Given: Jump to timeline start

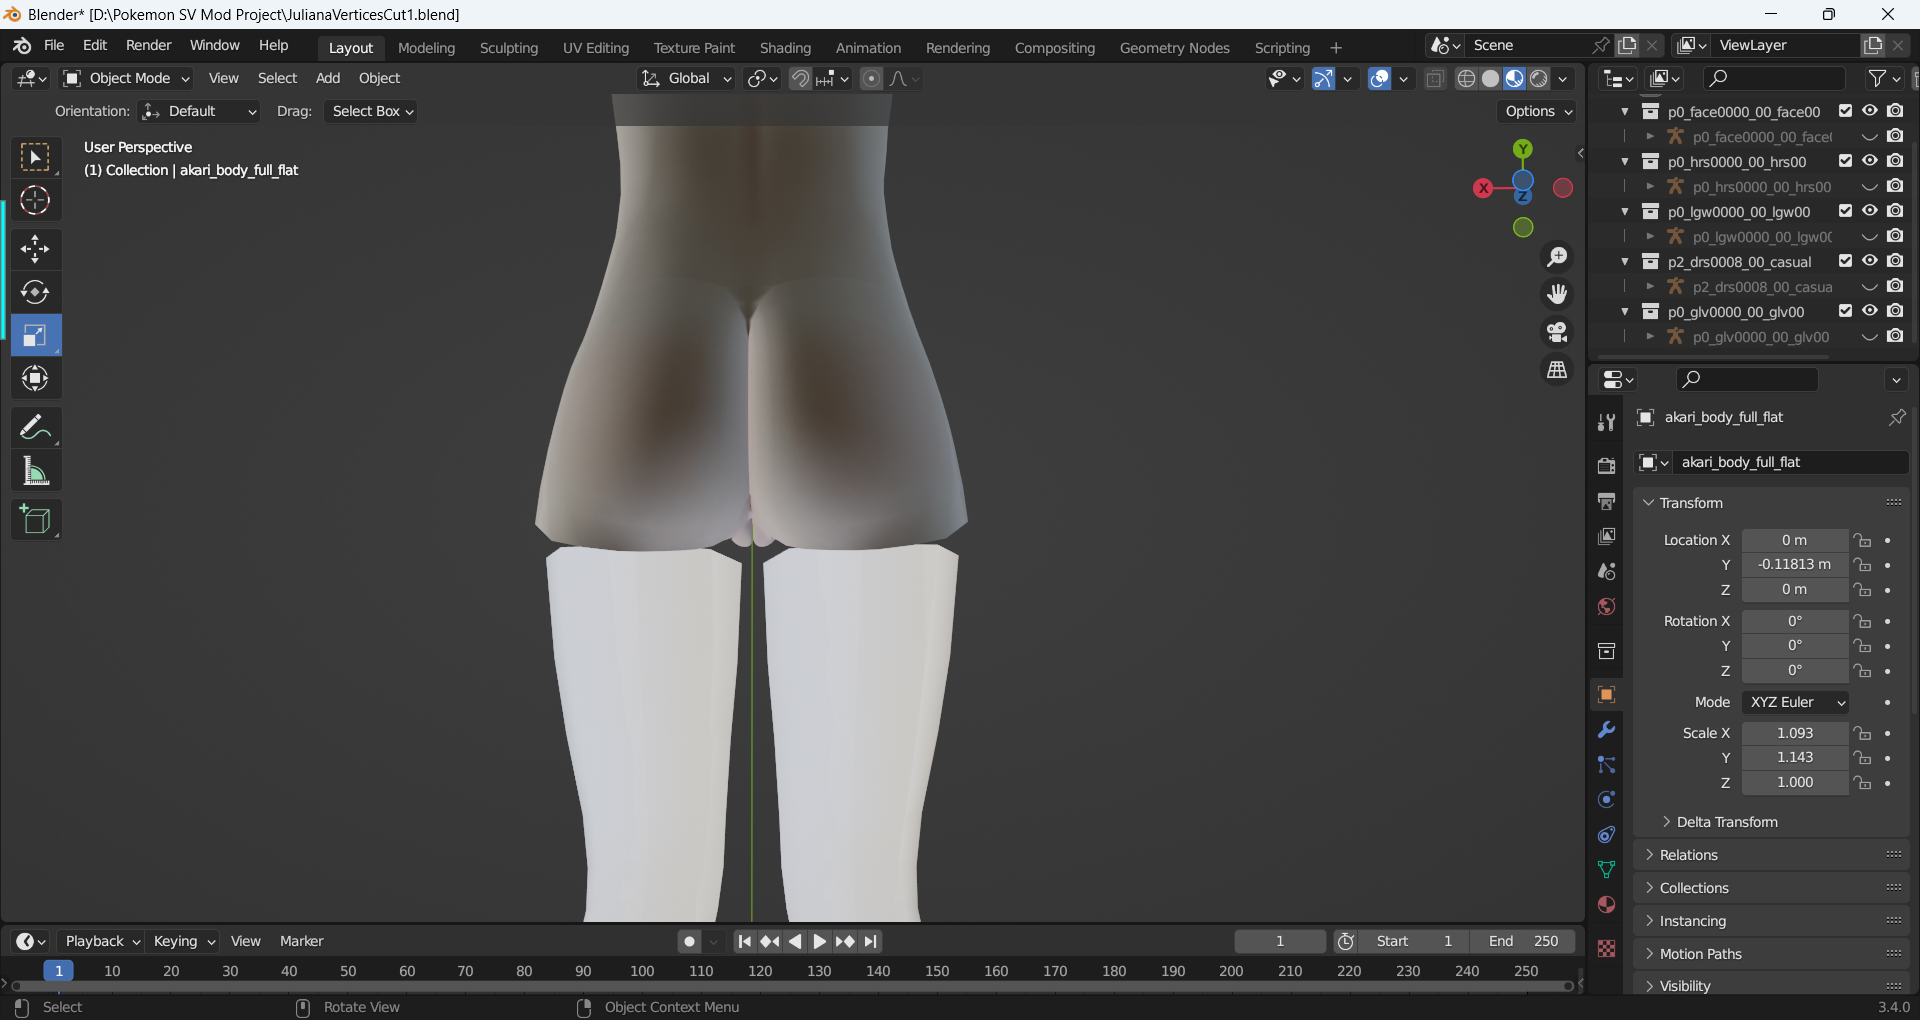Looking at the screenshot, I should 745,941.
